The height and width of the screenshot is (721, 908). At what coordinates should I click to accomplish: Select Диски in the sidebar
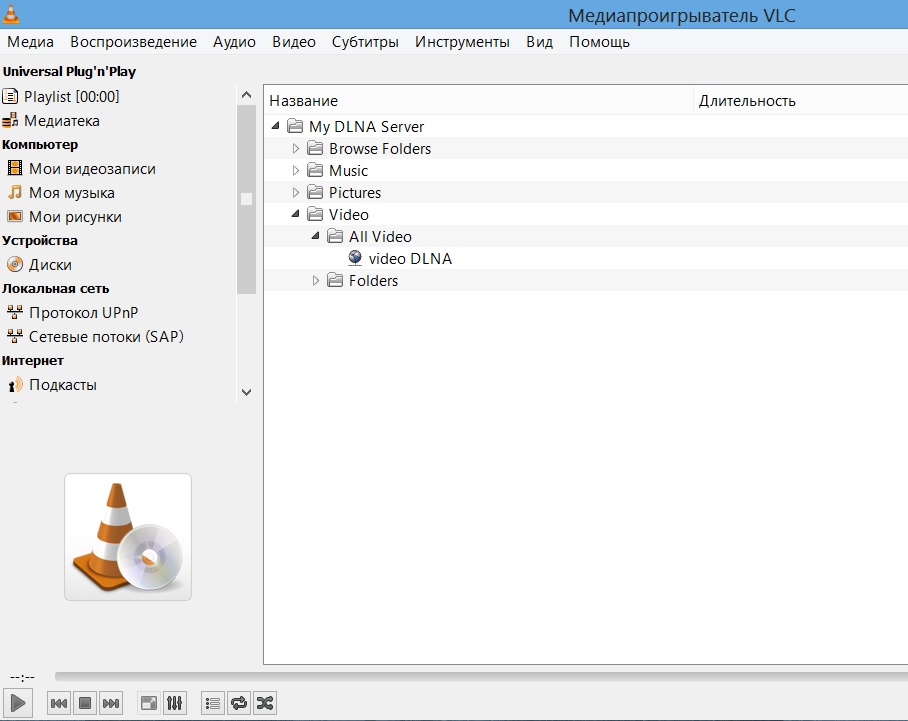click(x=46, y=264)
